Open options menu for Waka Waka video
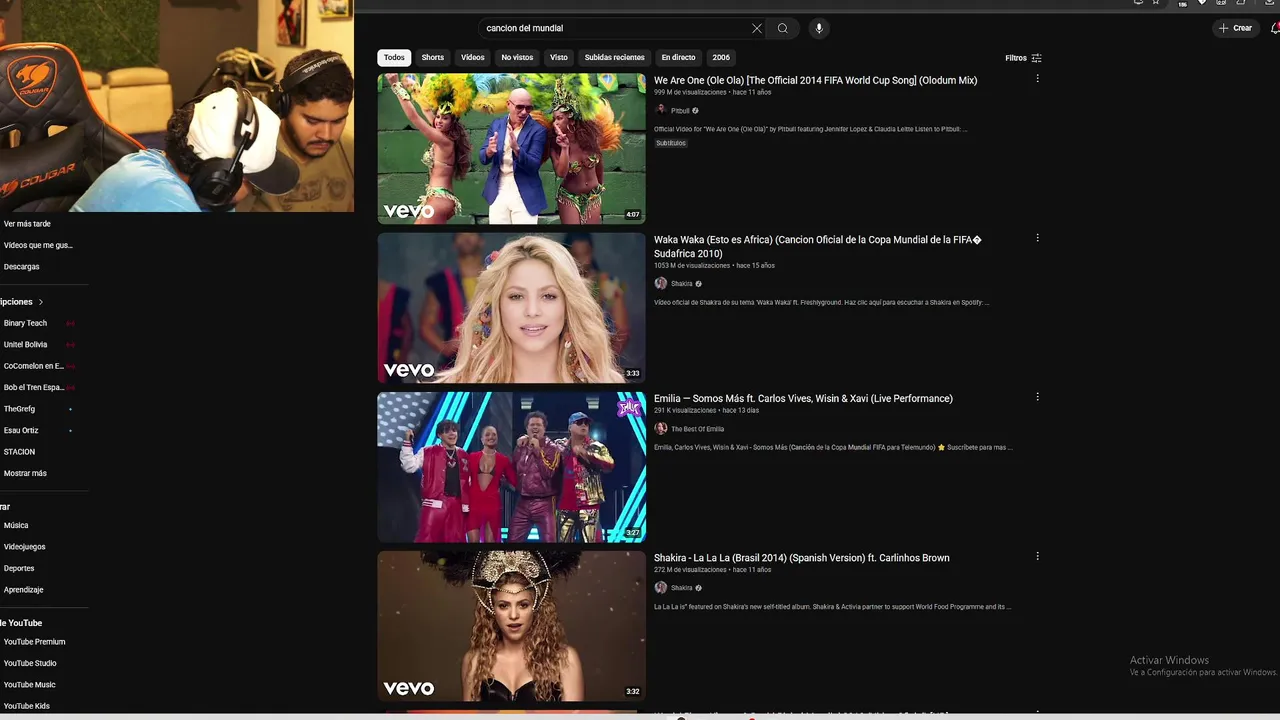Image resolution: width=1280 pixels, height=720 pixels. pyautogui.click(x=1037, y=238)
